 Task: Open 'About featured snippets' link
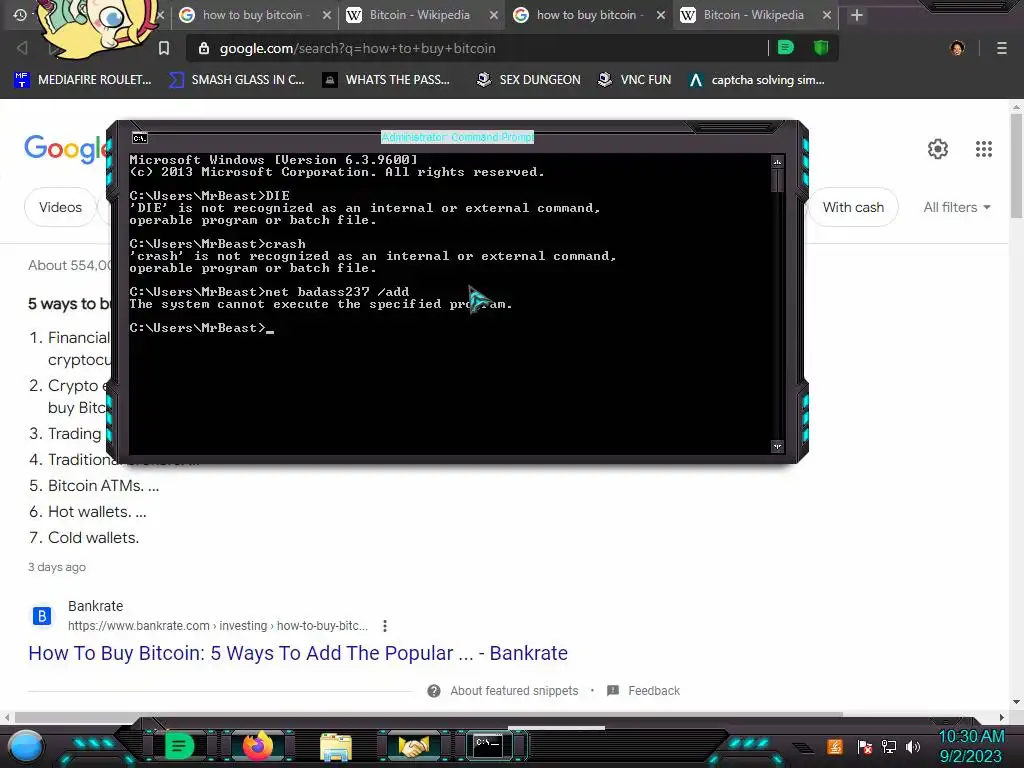pos(514,691)
